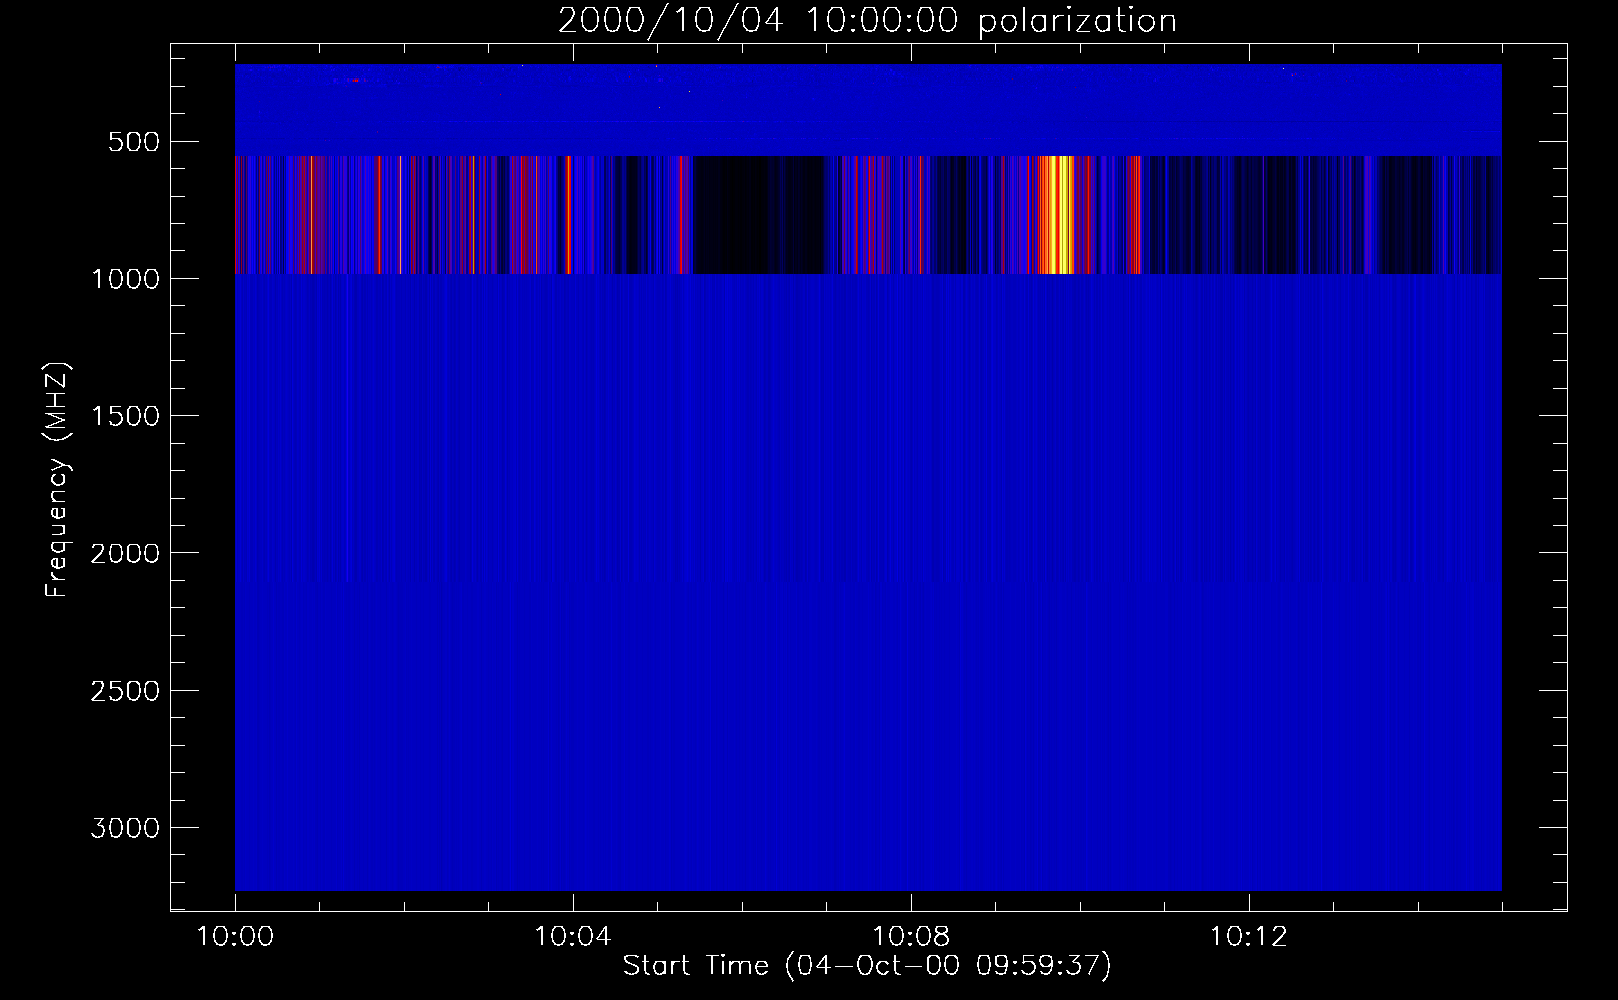Click the 'Frequency (MHZ)' axis label

(x=58, y=479)
